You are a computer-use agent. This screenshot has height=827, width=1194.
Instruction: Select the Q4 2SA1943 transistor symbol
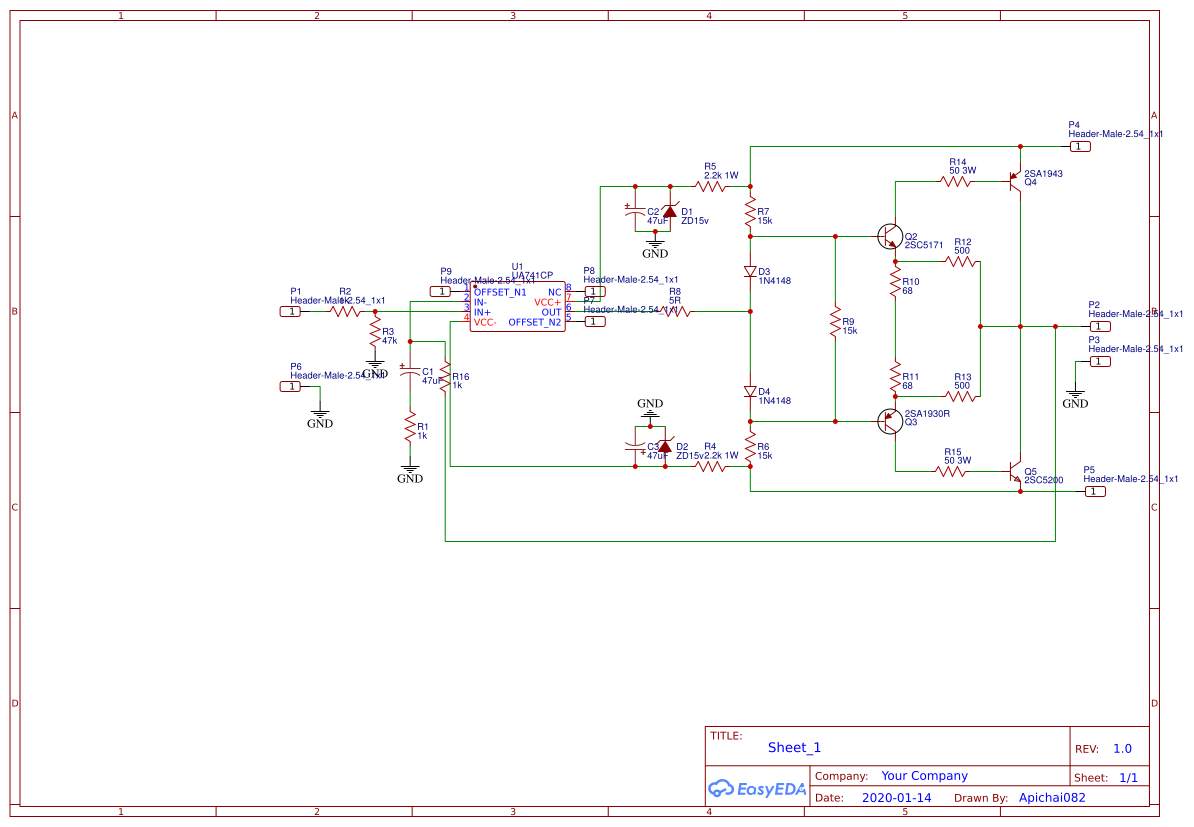(x=1014, y=182)
